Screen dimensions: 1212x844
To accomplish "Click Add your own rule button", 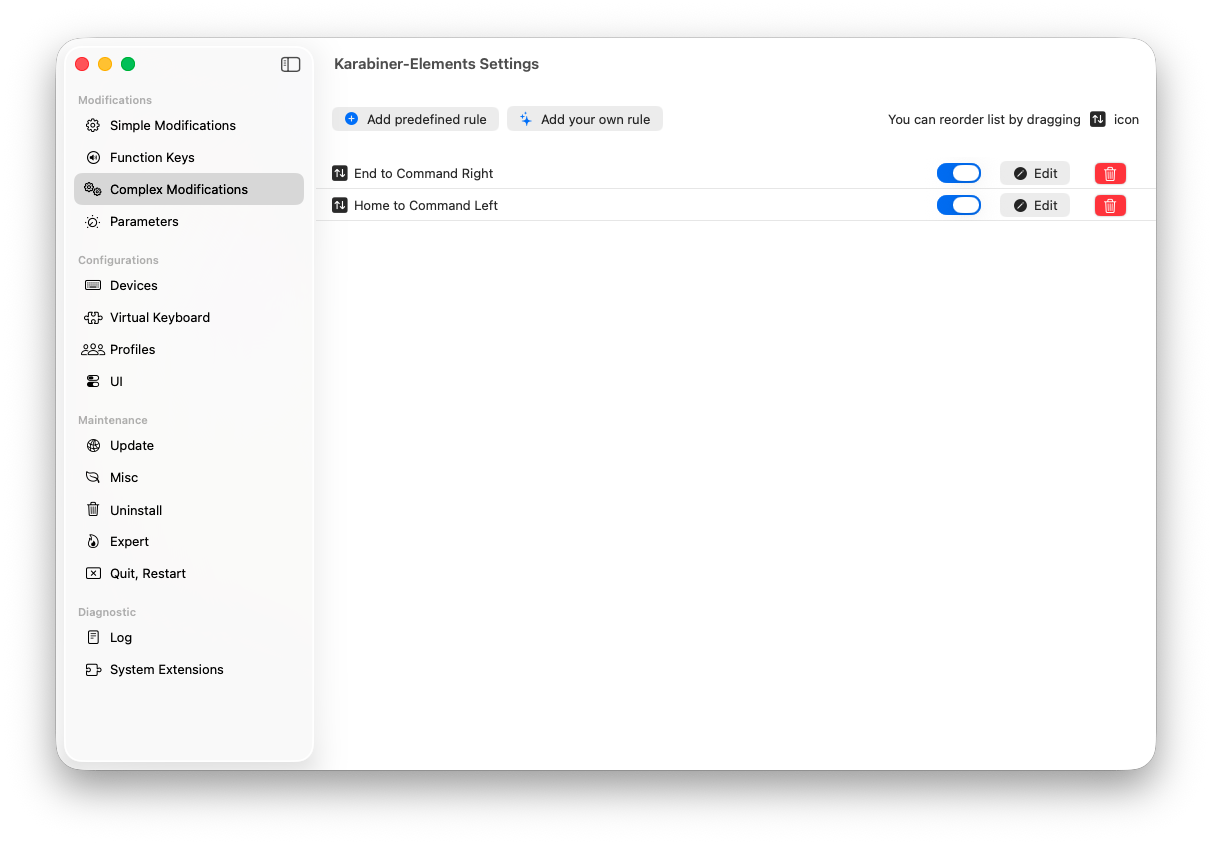I will click(585, 119).
